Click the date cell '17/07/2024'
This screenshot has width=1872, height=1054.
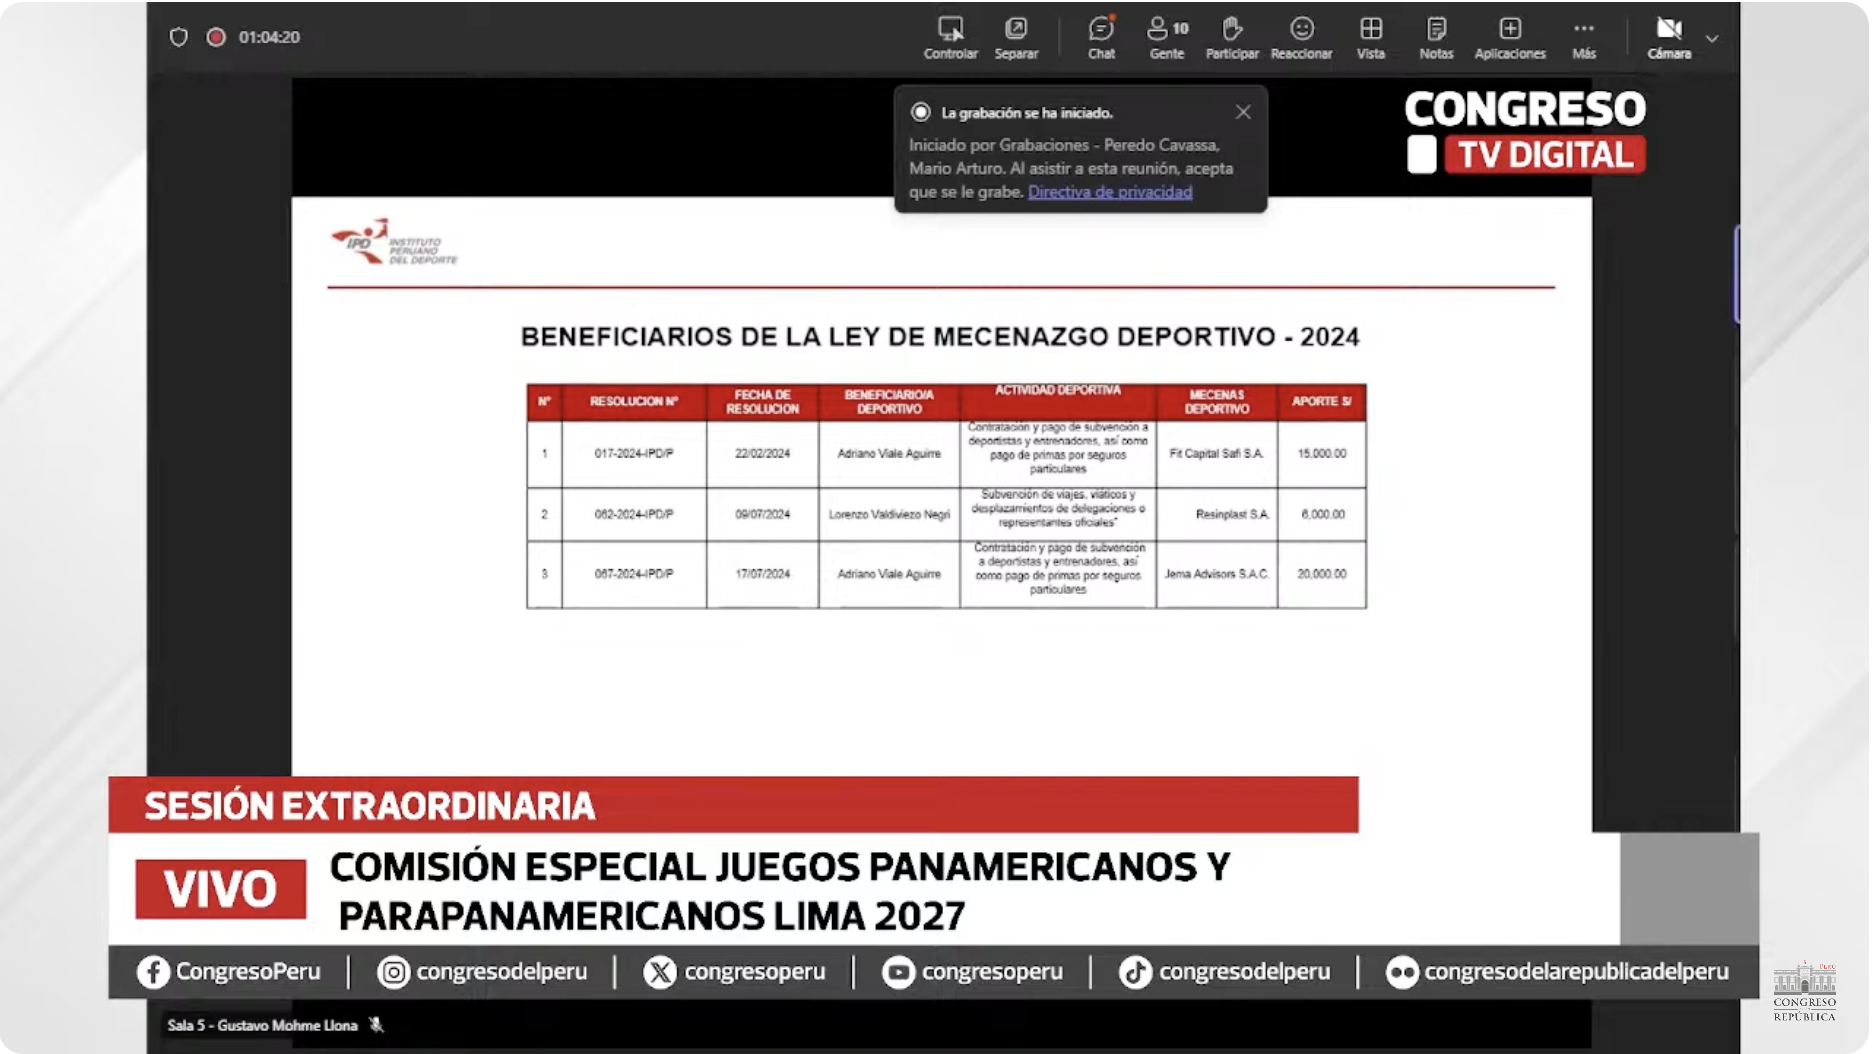[762, 574]
